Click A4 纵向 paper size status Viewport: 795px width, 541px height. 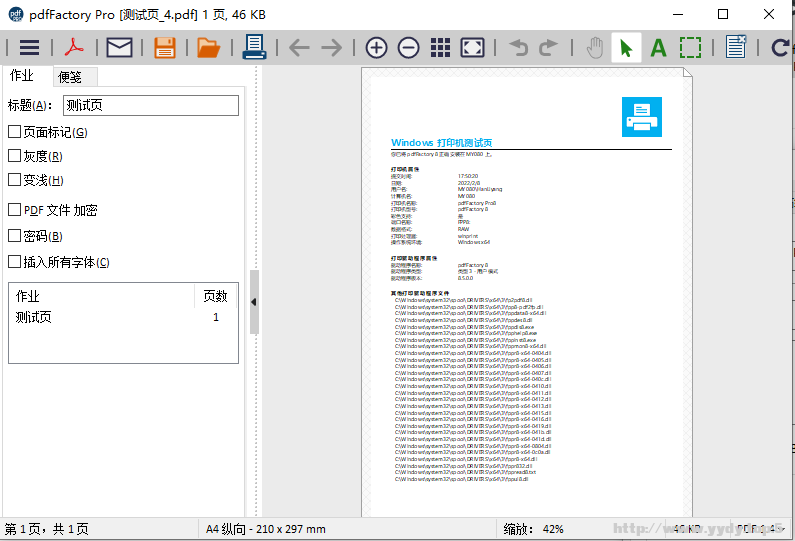click(266, 529)
